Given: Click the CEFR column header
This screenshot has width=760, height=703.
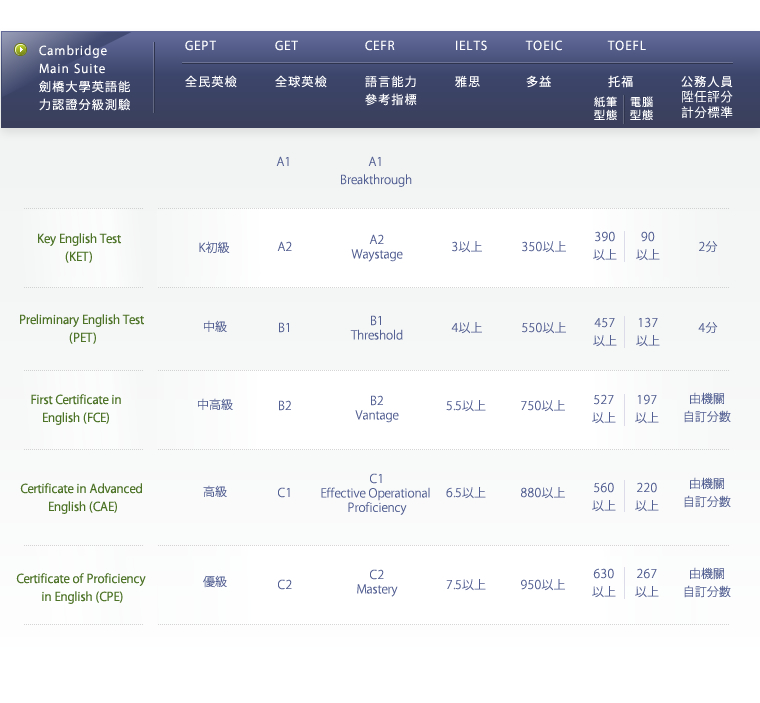Looking at the screenshot, I should click(x=380, y=46).
